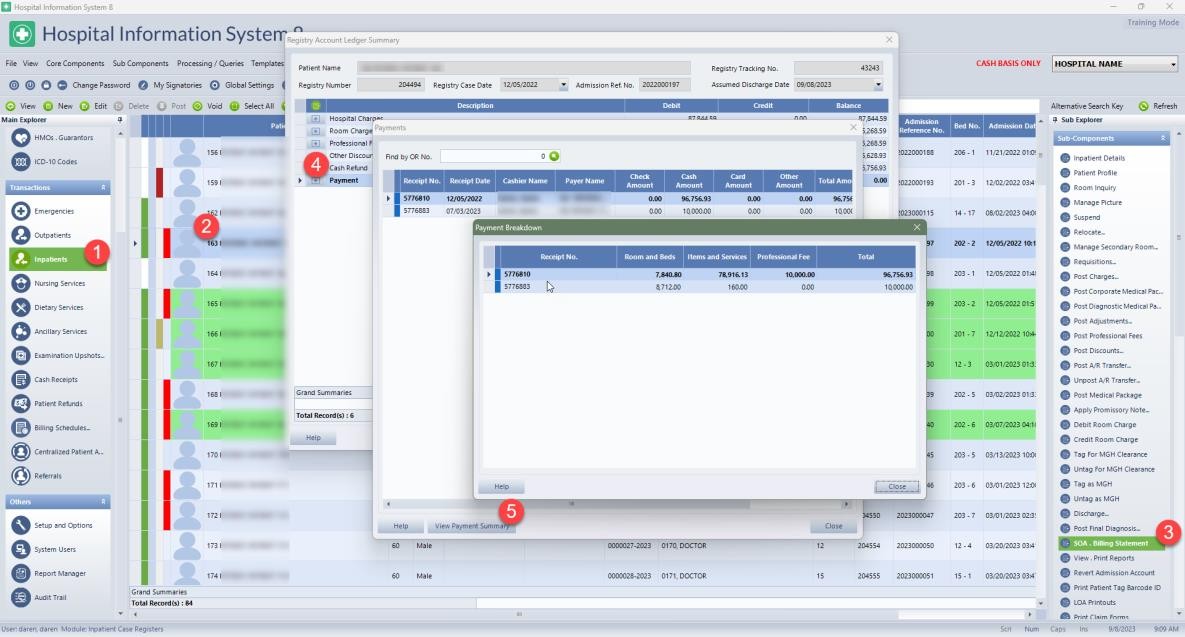Open the Assumed Discharge Date dropdown

[879, 85]
